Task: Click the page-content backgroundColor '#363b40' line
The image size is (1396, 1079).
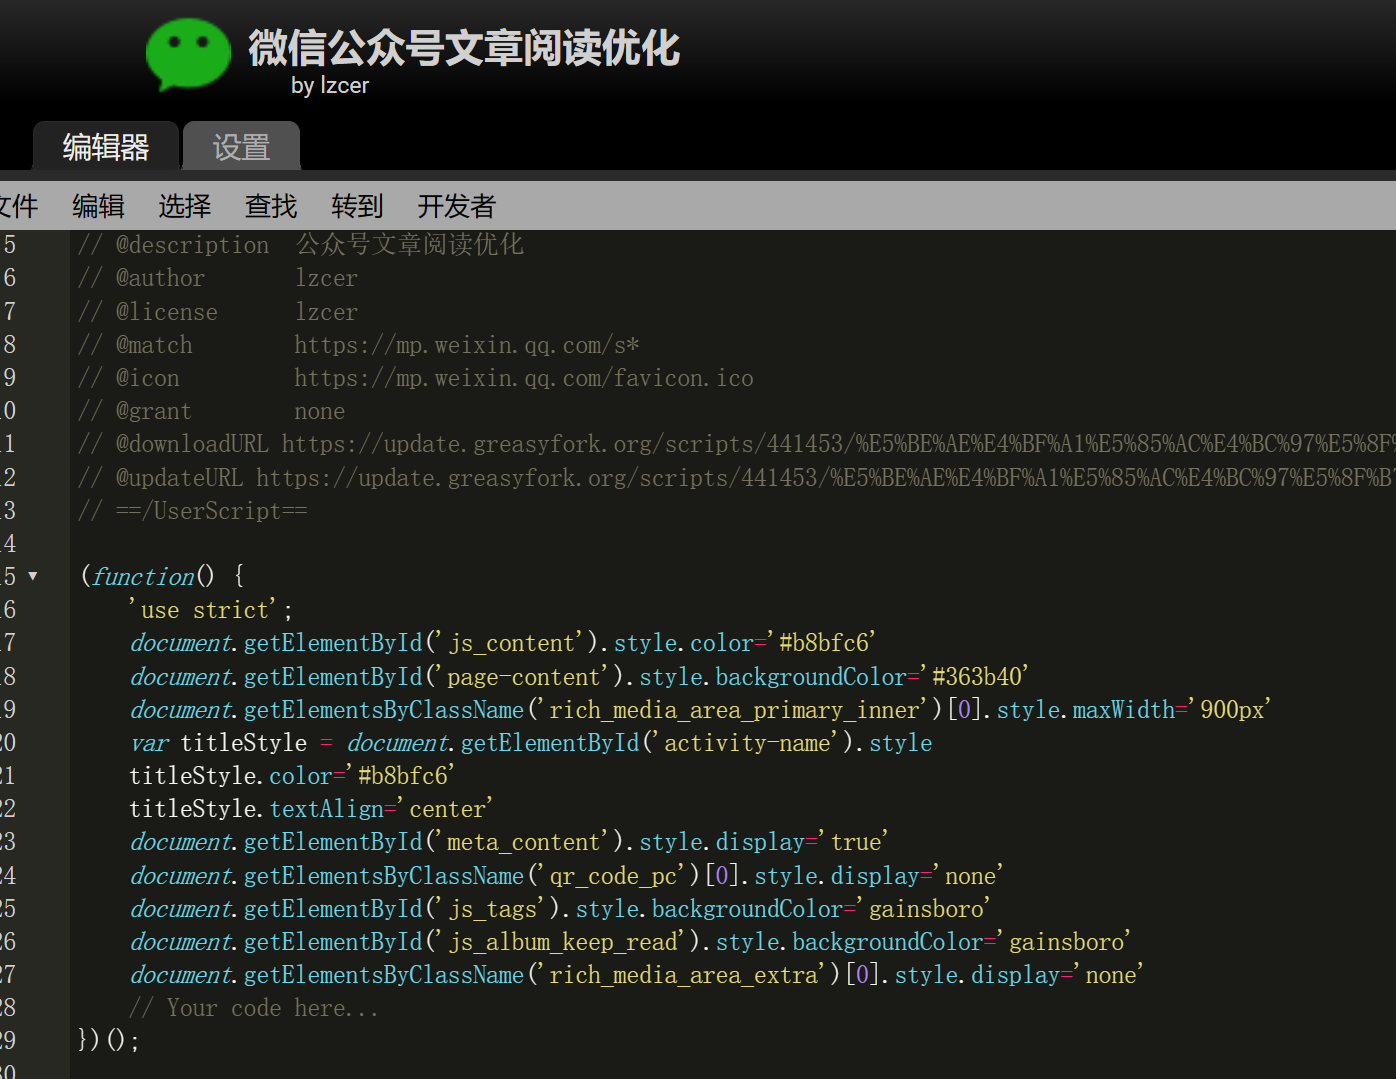Action: (579, 677)
